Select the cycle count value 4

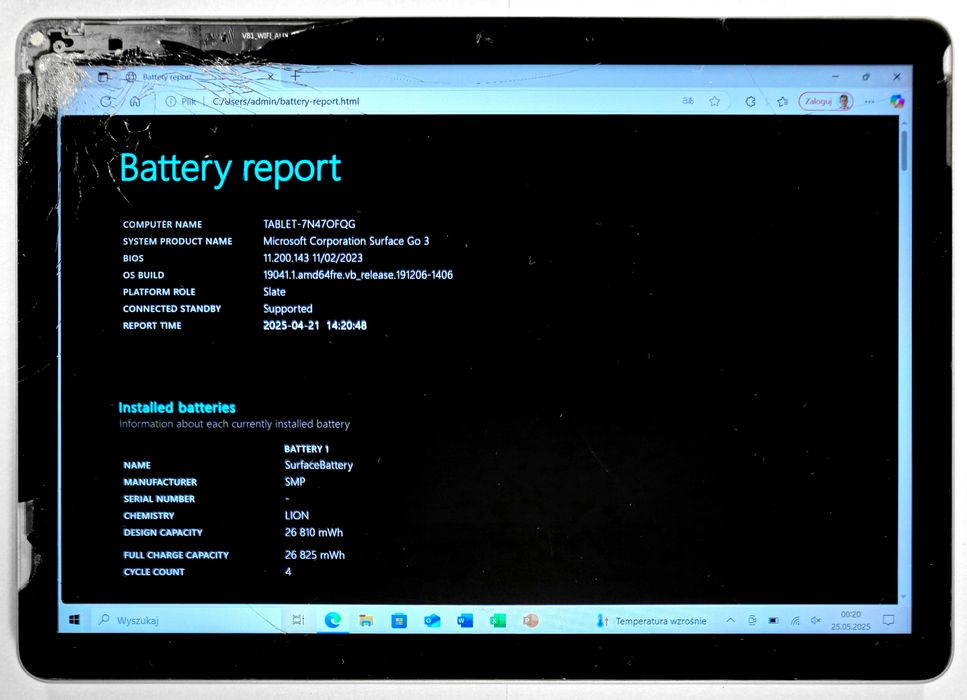[288, 572]
